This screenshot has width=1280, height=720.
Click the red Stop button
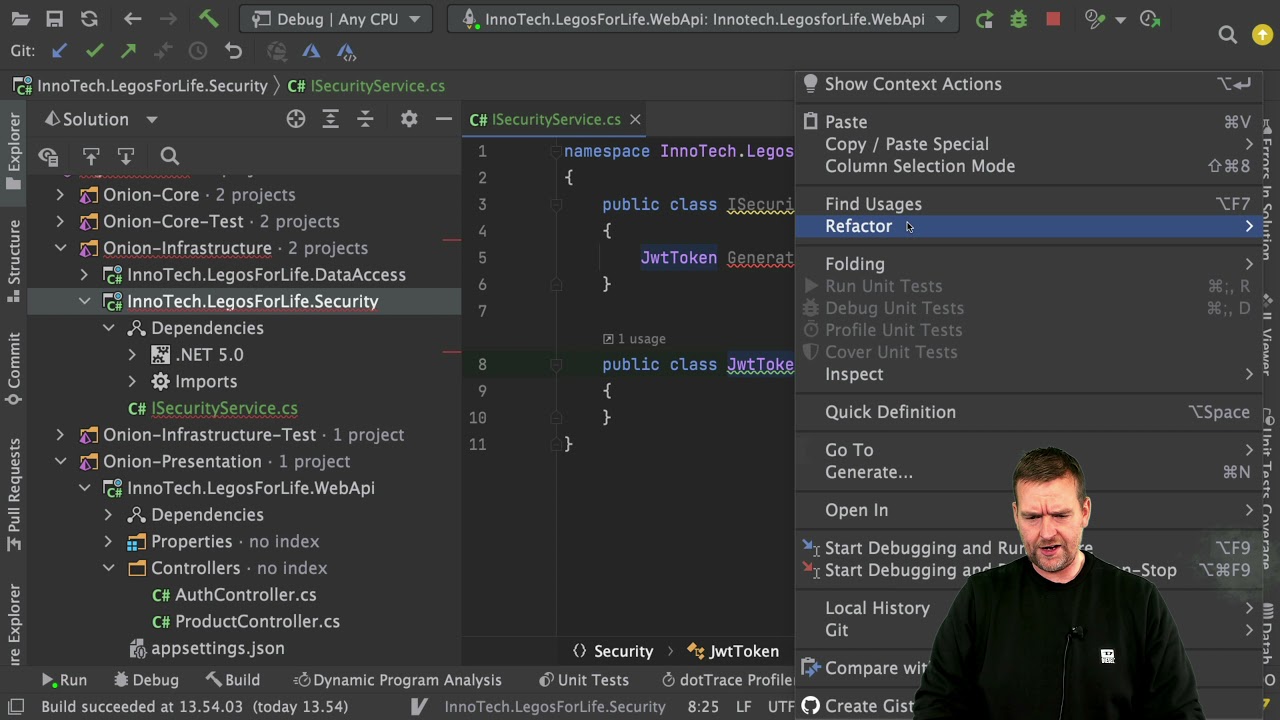[1053, 19]
